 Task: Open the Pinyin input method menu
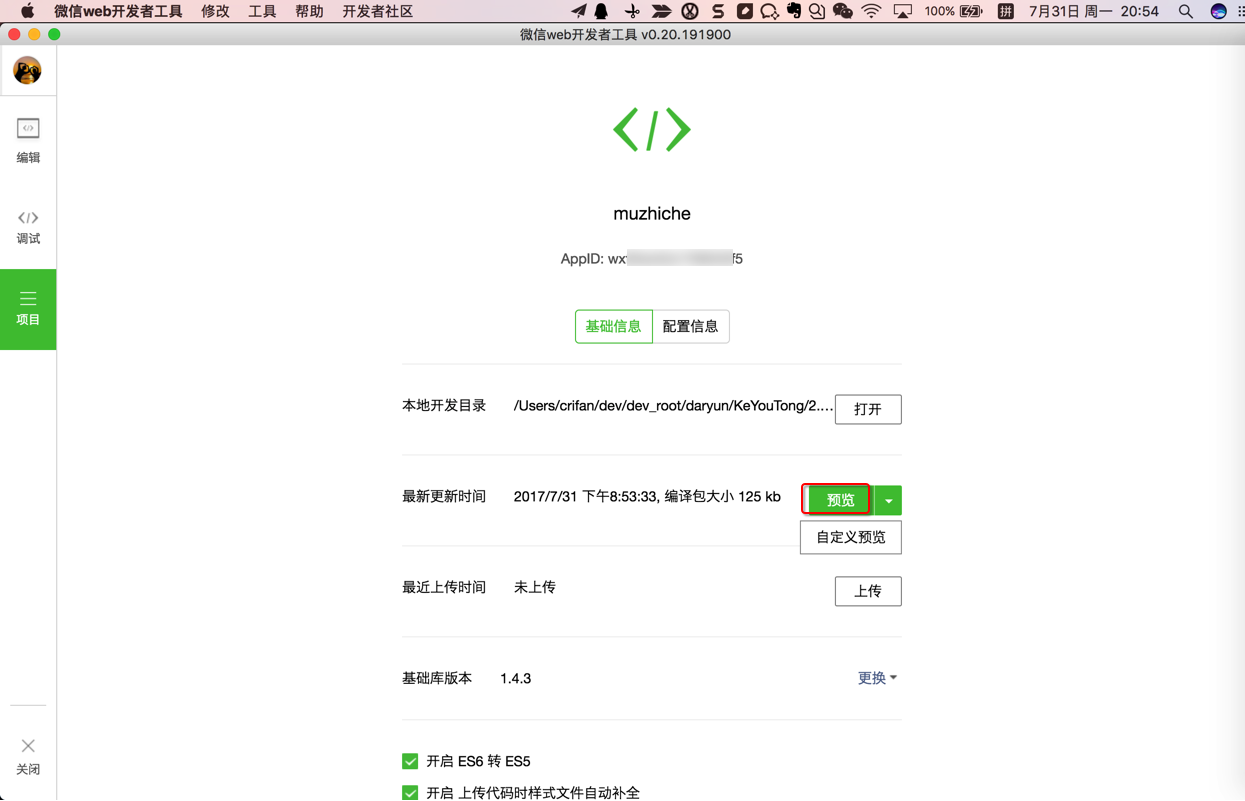click(x=1006, y=11)
